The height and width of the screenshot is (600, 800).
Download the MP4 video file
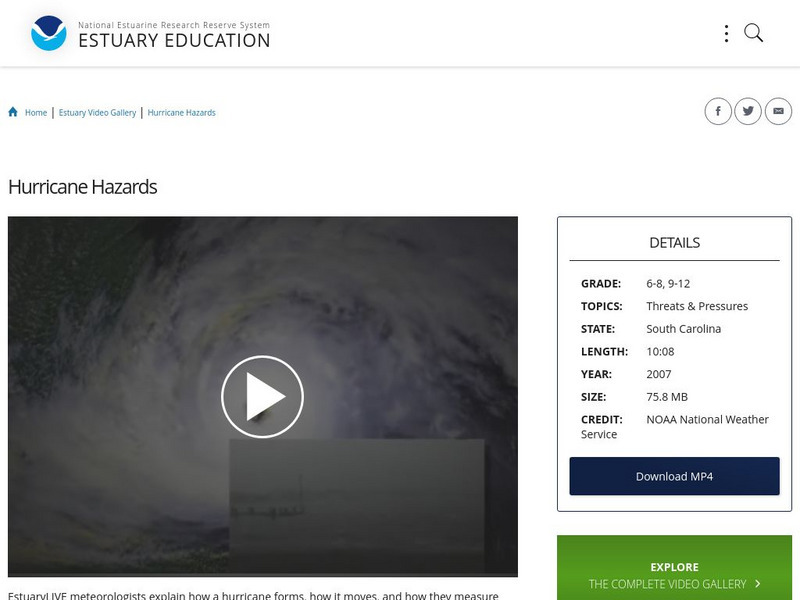pos(674,476)
